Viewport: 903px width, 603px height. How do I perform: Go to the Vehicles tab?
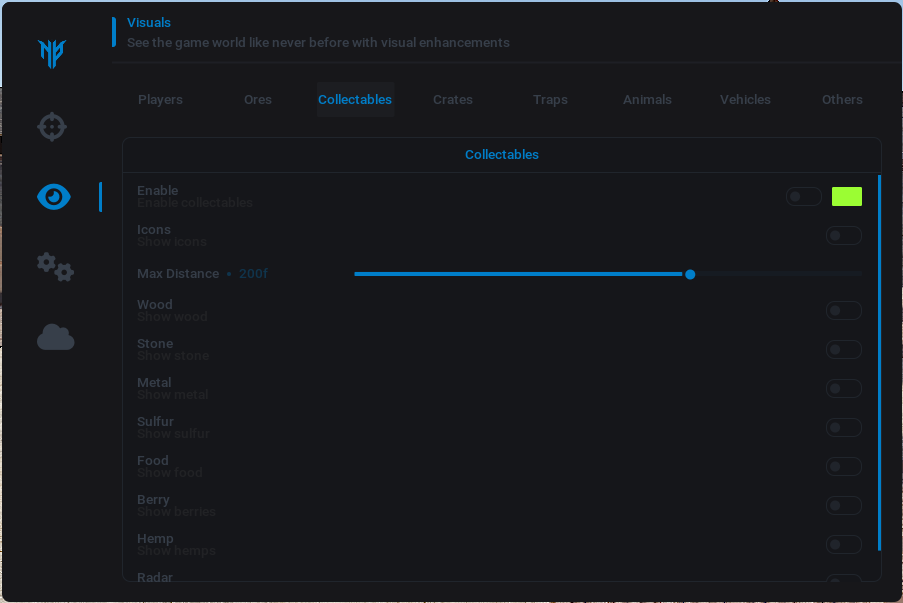click(x=745, y=100)
